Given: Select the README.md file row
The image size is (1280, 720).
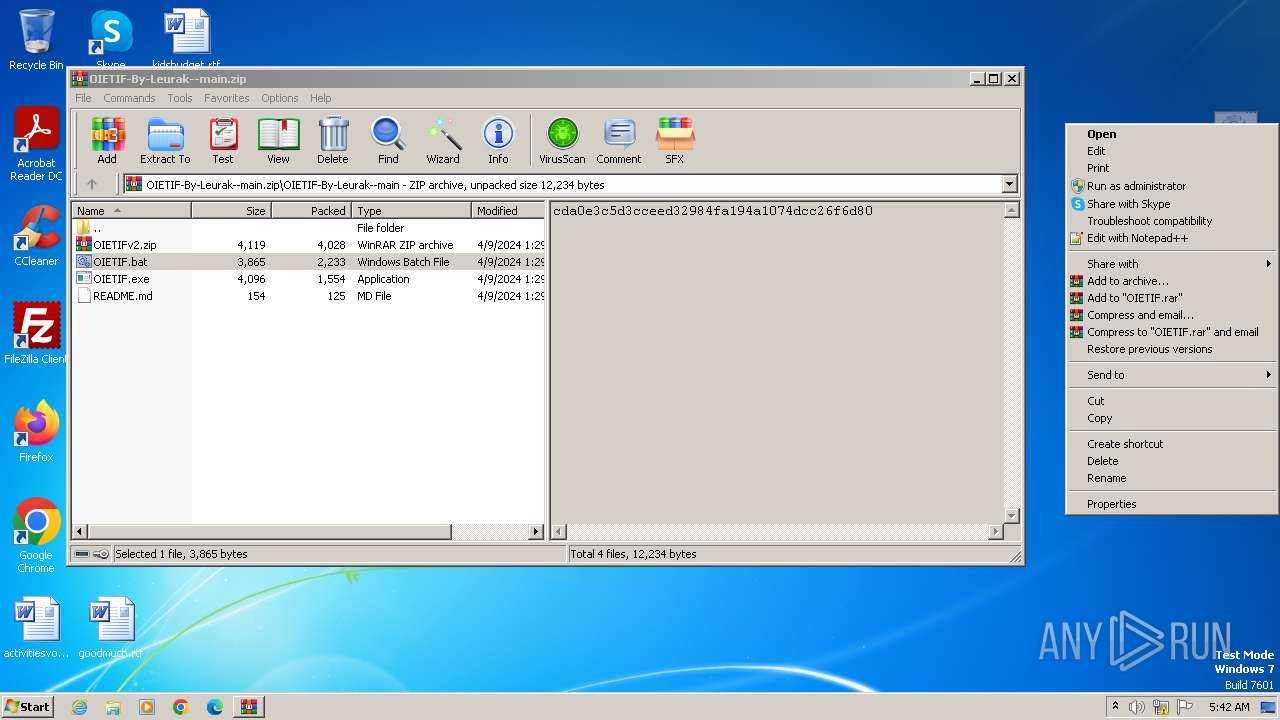Looking at the screenshot, I should pyautogui.click(x=309, y=296).
